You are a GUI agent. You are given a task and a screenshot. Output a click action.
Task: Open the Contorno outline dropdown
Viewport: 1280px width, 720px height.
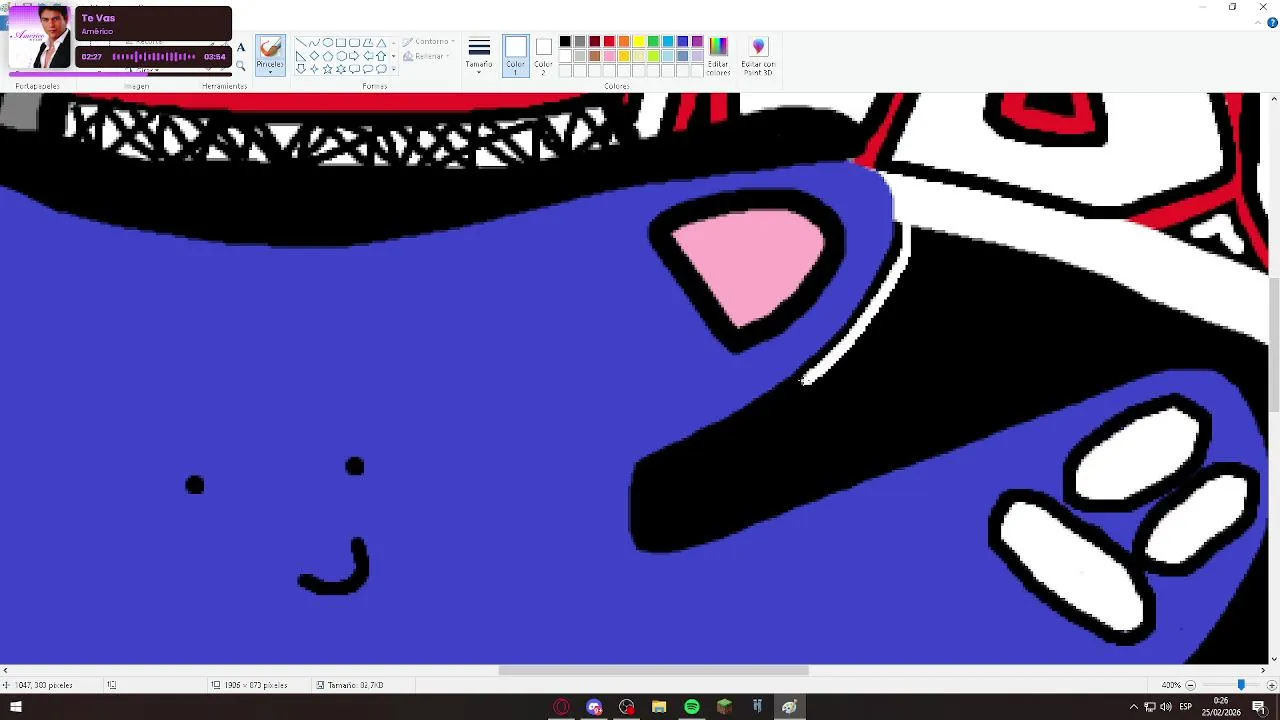(x=429, y=42)
